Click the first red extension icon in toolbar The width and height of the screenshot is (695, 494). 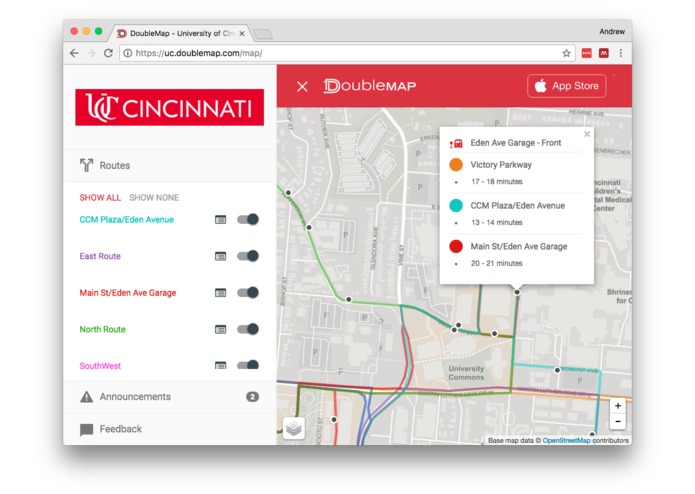point(586,53)
